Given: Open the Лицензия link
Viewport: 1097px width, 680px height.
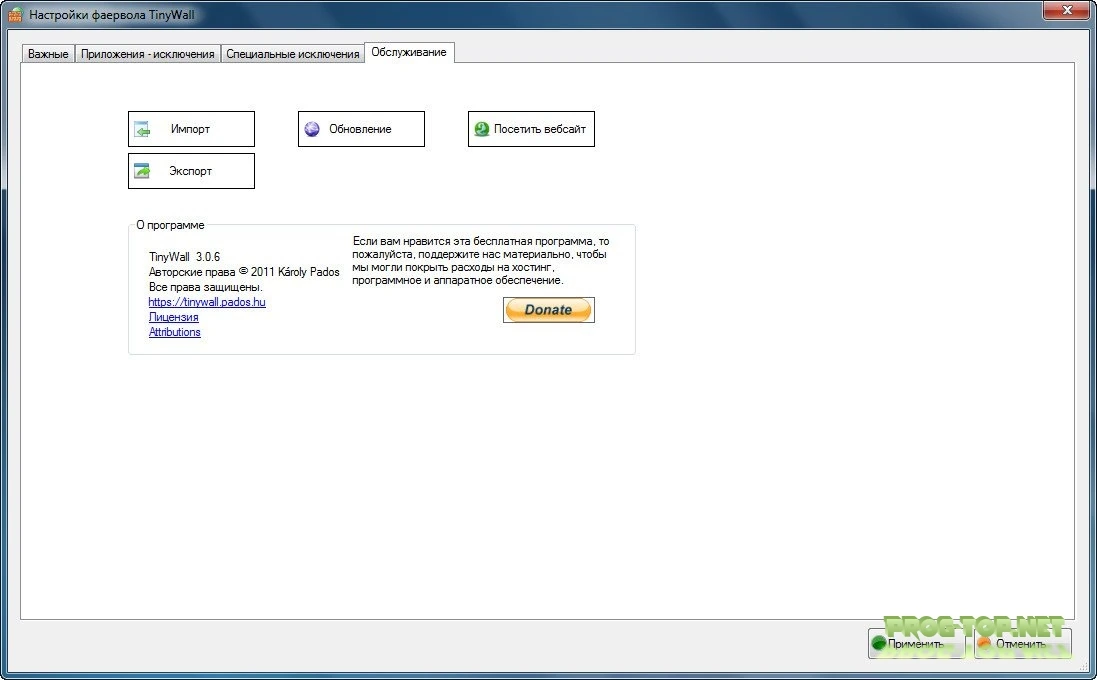Looking at the screenshot, I should coord(174,317).
